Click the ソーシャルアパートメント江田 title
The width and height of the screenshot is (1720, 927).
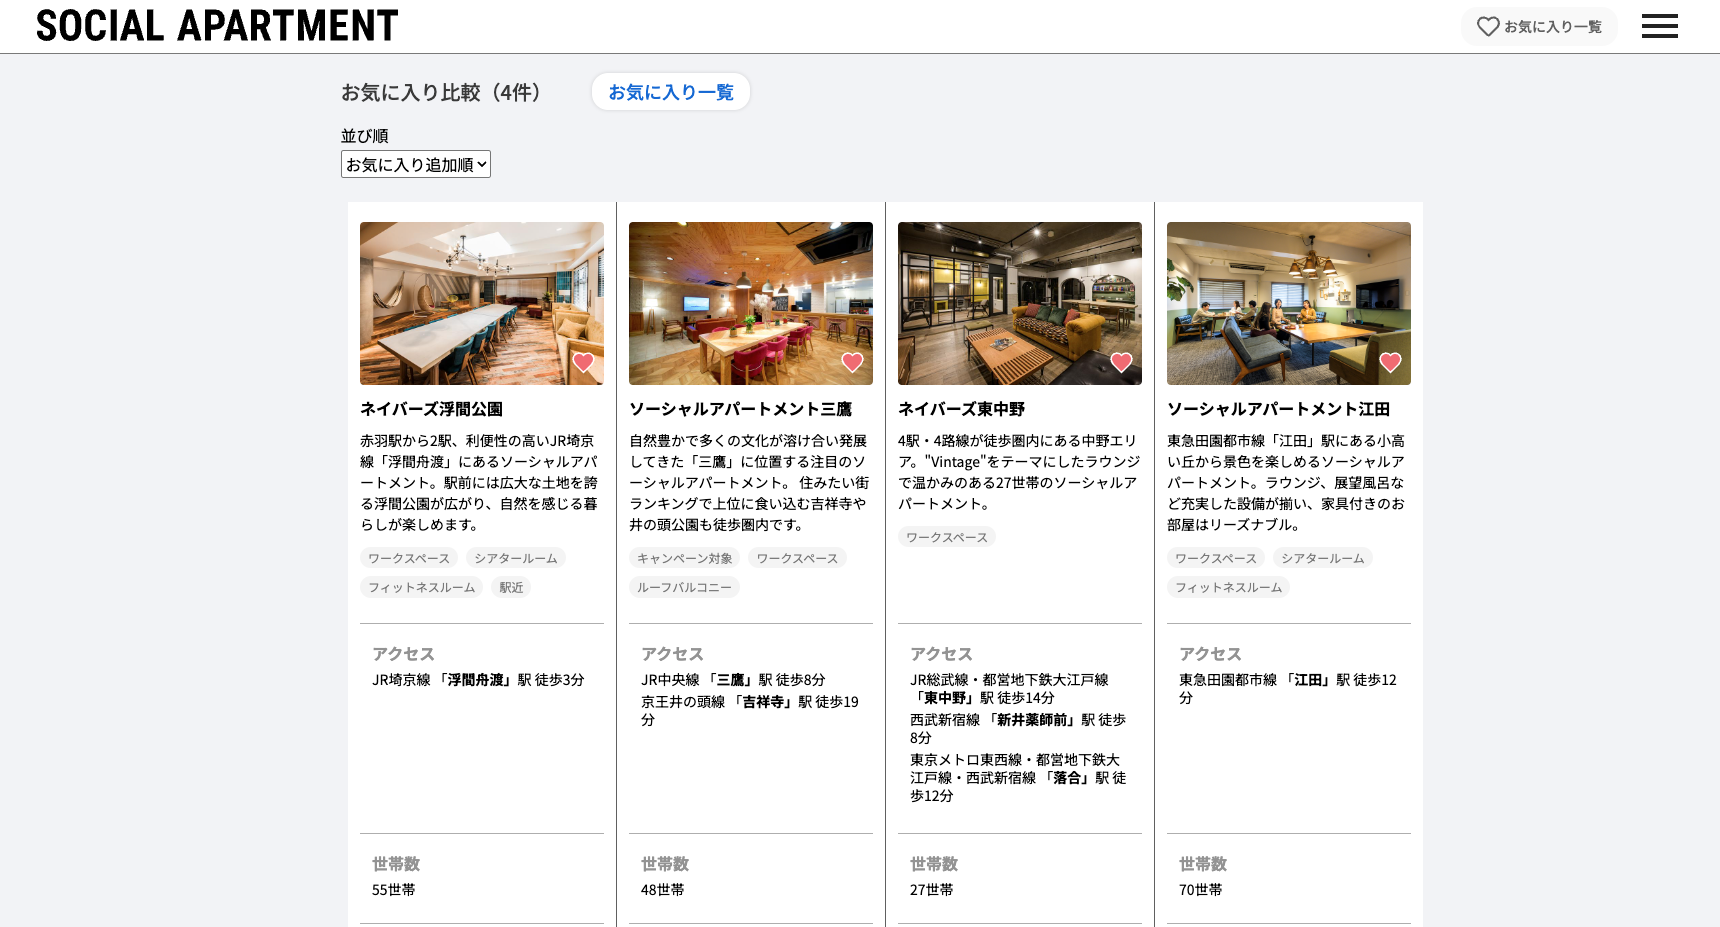pyautogui.click(x=1278, y=409)
